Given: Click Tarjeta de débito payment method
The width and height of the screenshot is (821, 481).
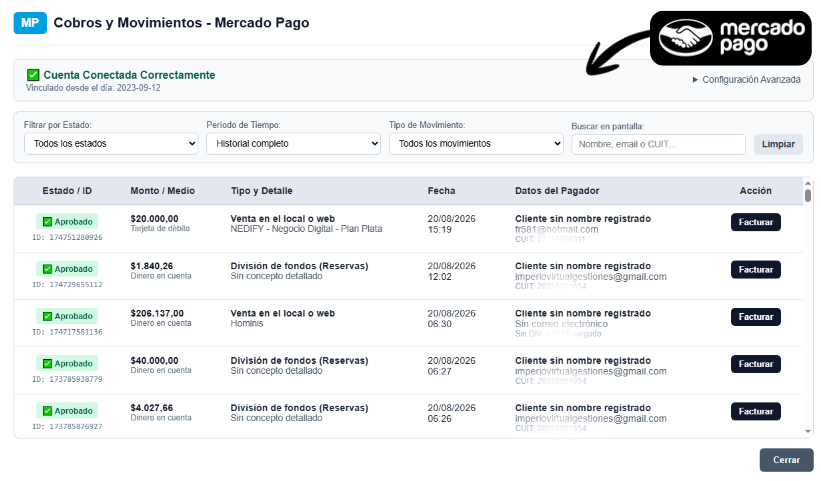Looking at the screenshot, I should click(x=160, y=228).
